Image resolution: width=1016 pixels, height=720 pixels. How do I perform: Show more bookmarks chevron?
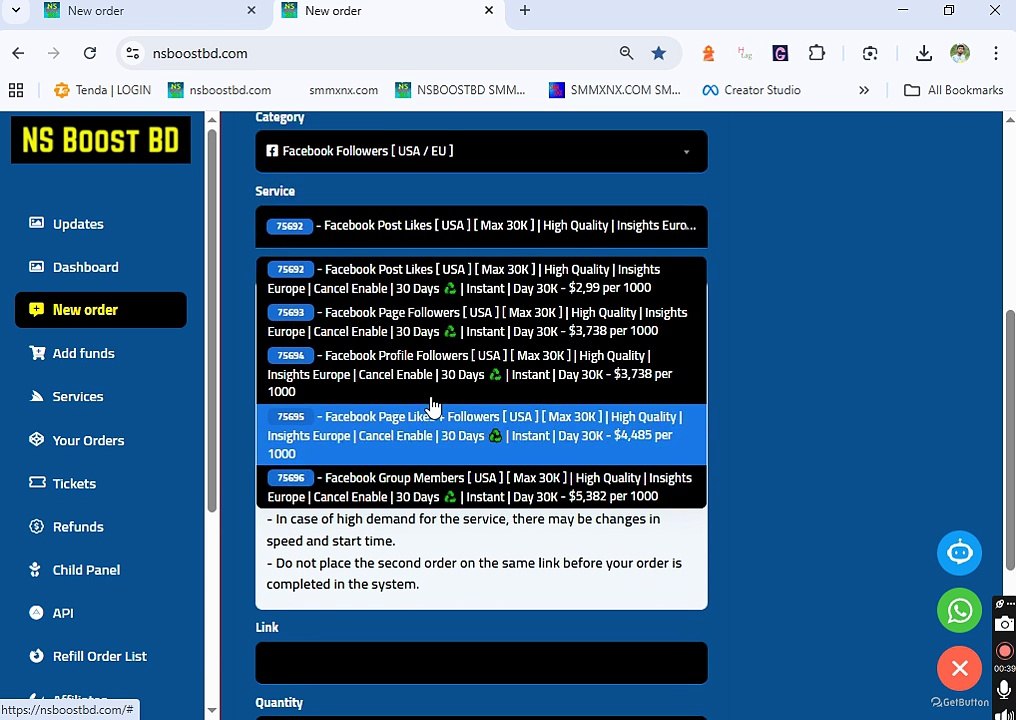point(864,90)
